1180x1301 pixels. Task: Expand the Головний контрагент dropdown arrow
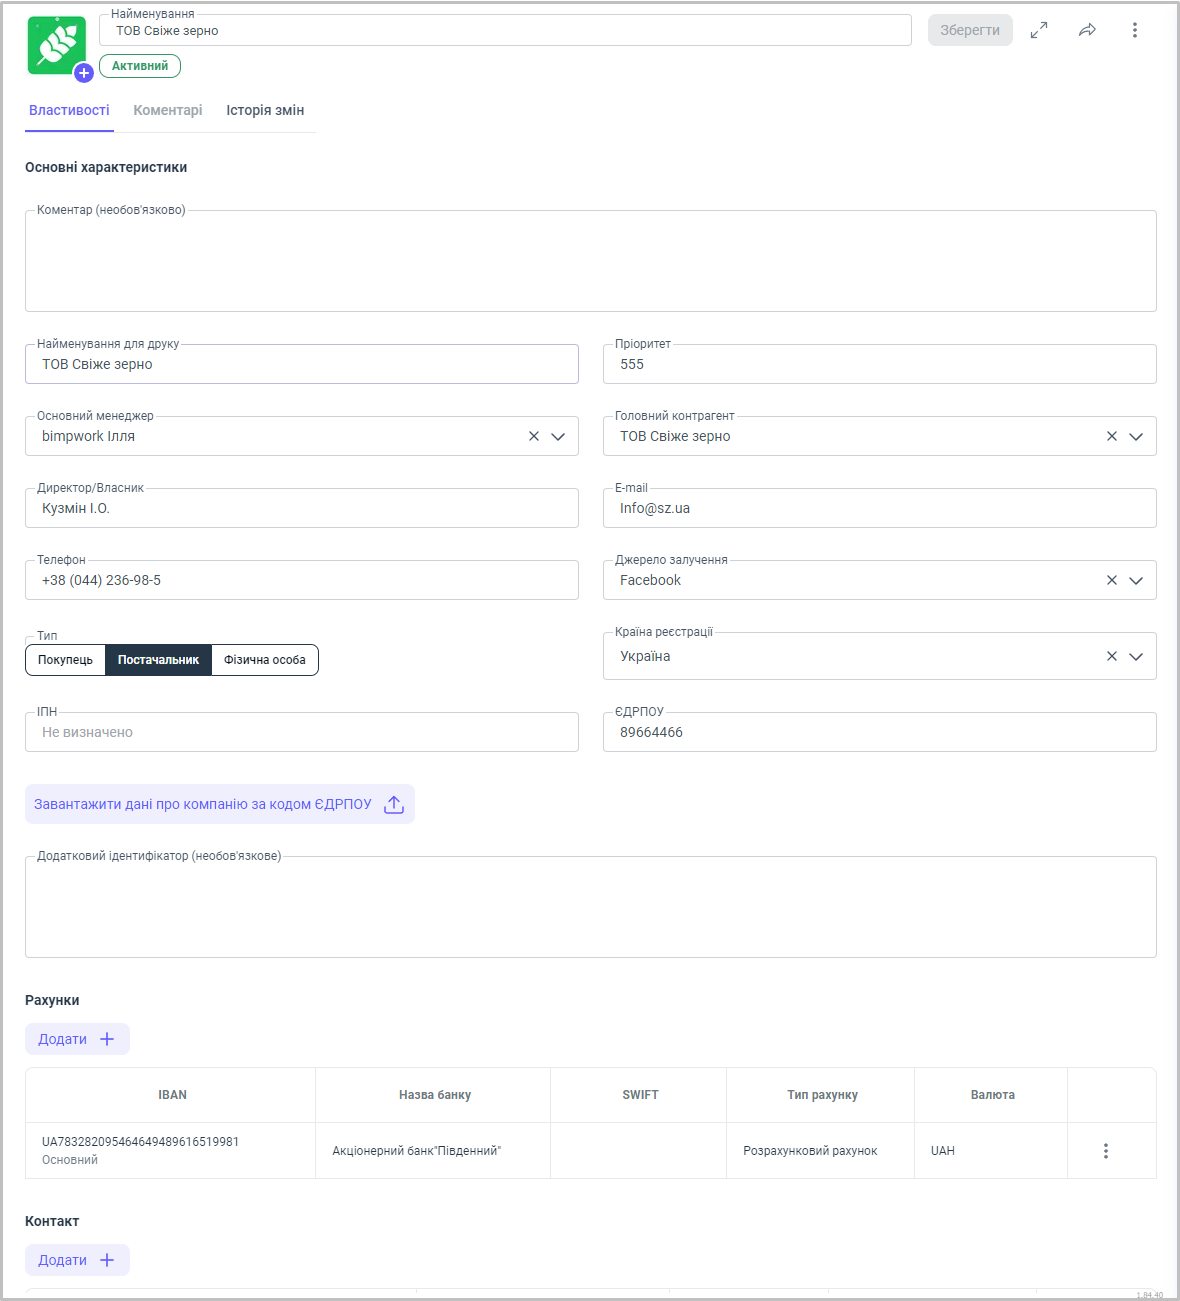pyautogui.click(x=1136, y=436)
